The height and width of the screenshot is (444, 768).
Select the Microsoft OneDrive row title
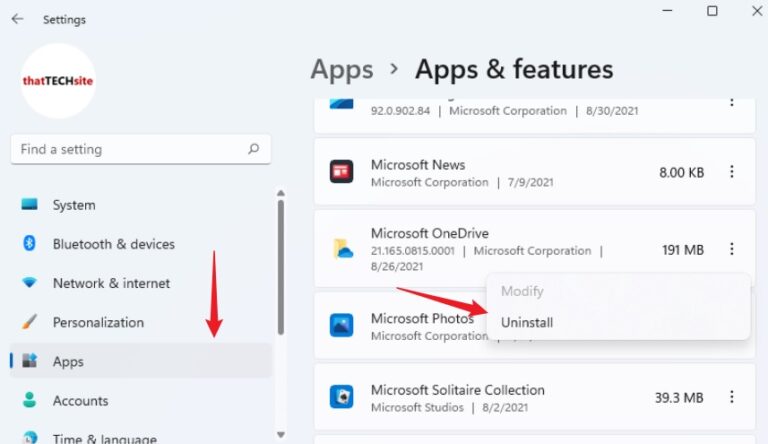430,233
